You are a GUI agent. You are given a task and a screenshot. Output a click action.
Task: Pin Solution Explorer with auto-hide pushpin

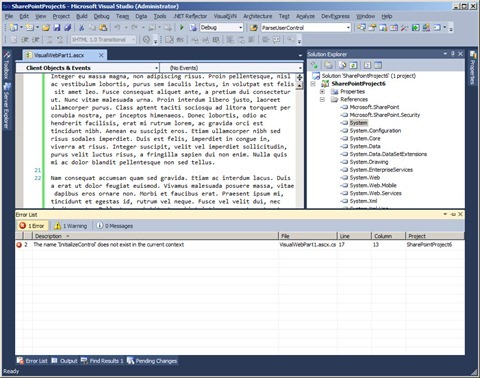click(453, 54)
